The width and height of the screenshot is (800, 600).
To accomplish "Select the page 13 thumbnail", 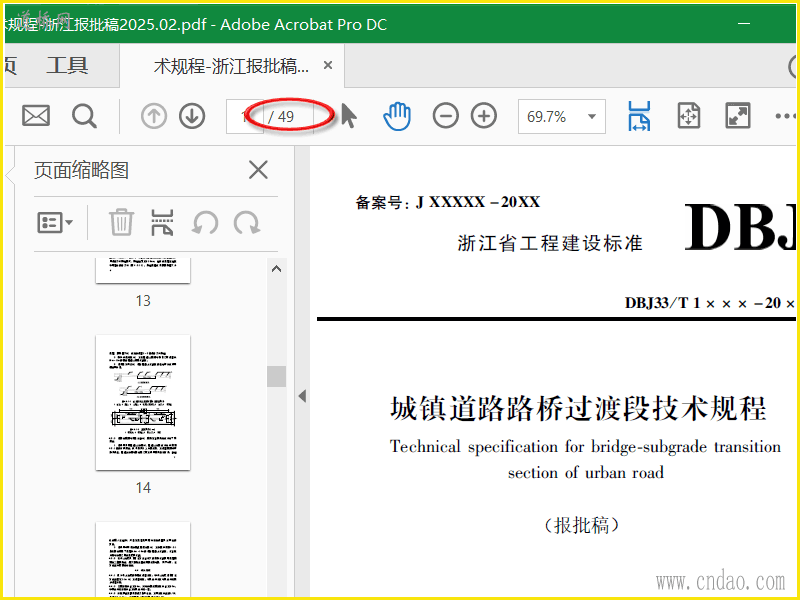I will [x=143, y=270].
